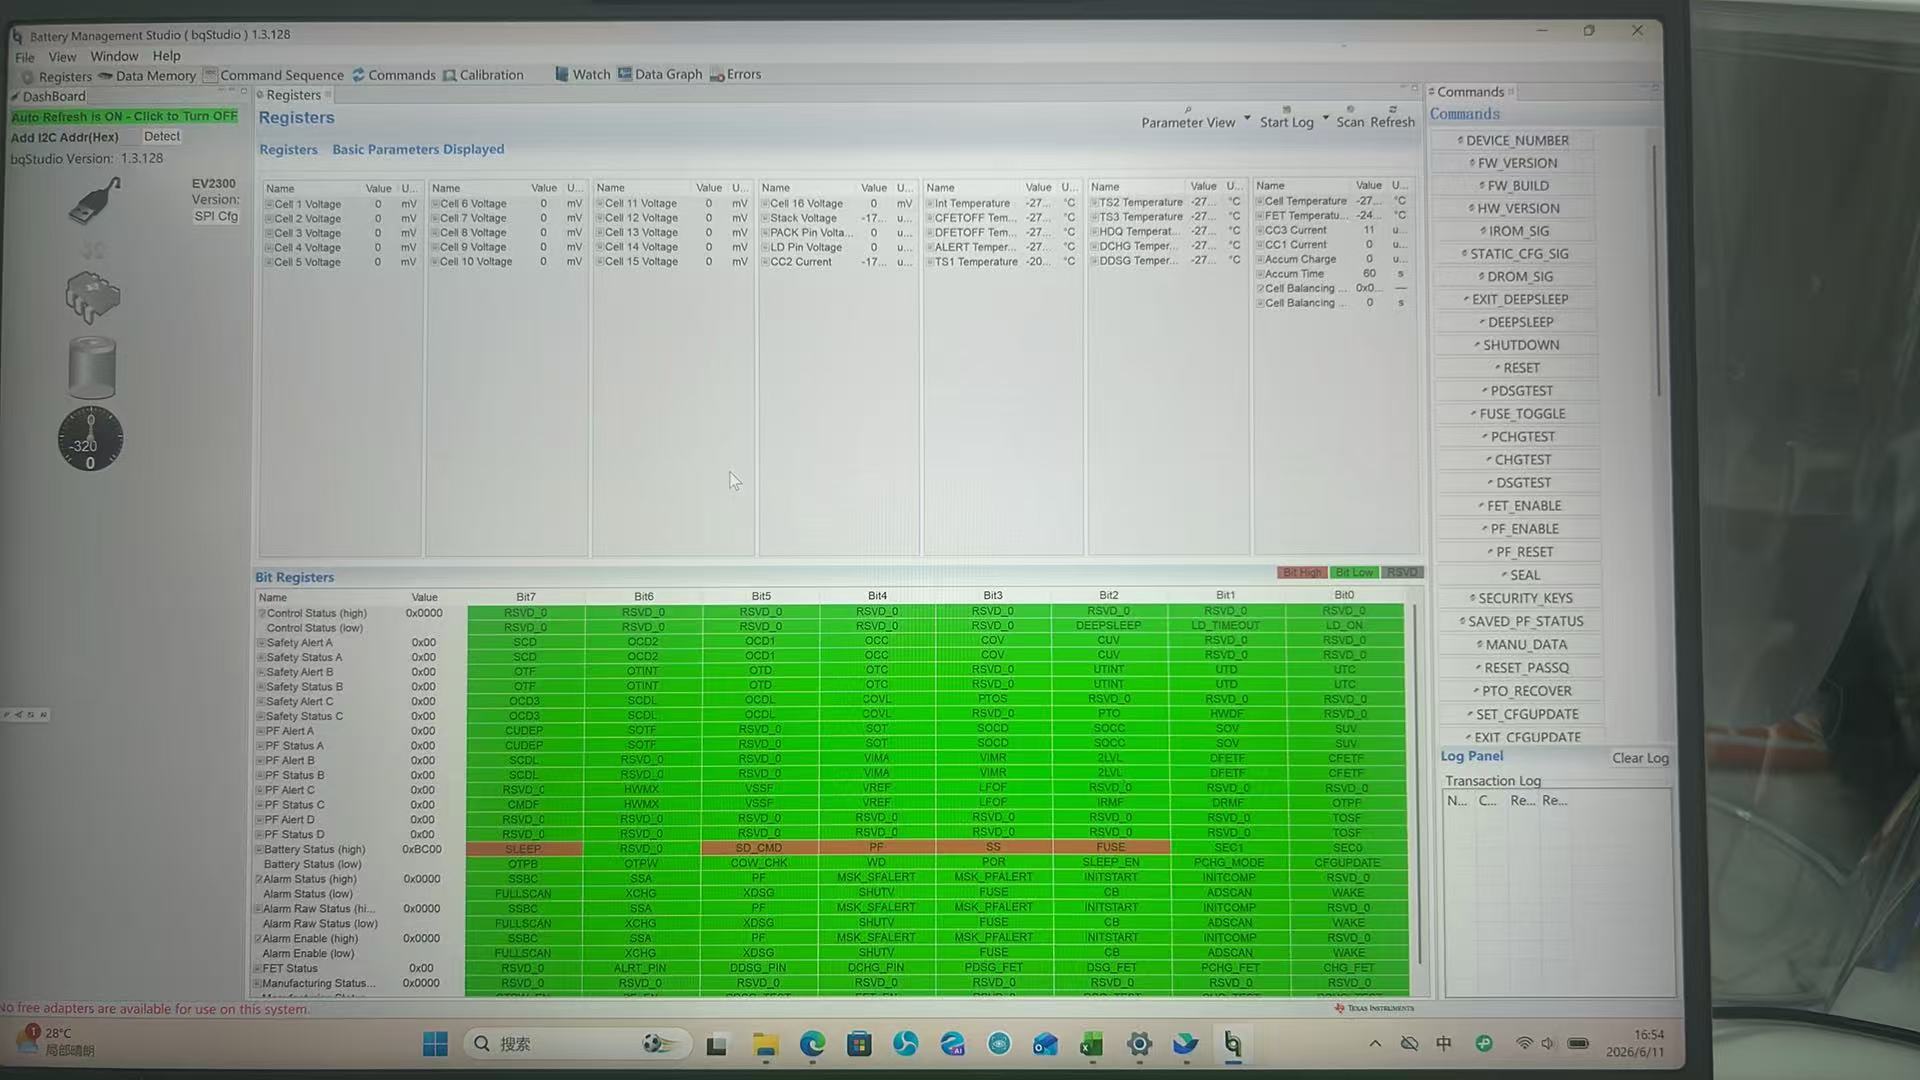This screenshot has width=1920, height=1080.
Task: Click the RSVD legend swatch
Action: coord(1402,573)
